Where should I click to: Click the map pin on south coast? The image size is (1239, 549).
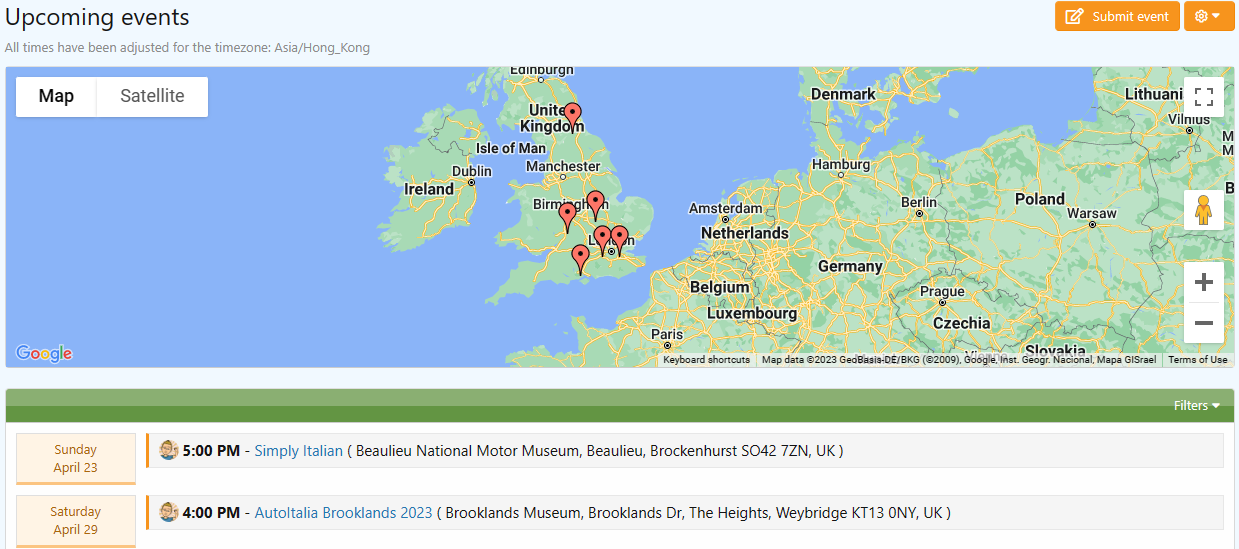(x=580, y=259)
